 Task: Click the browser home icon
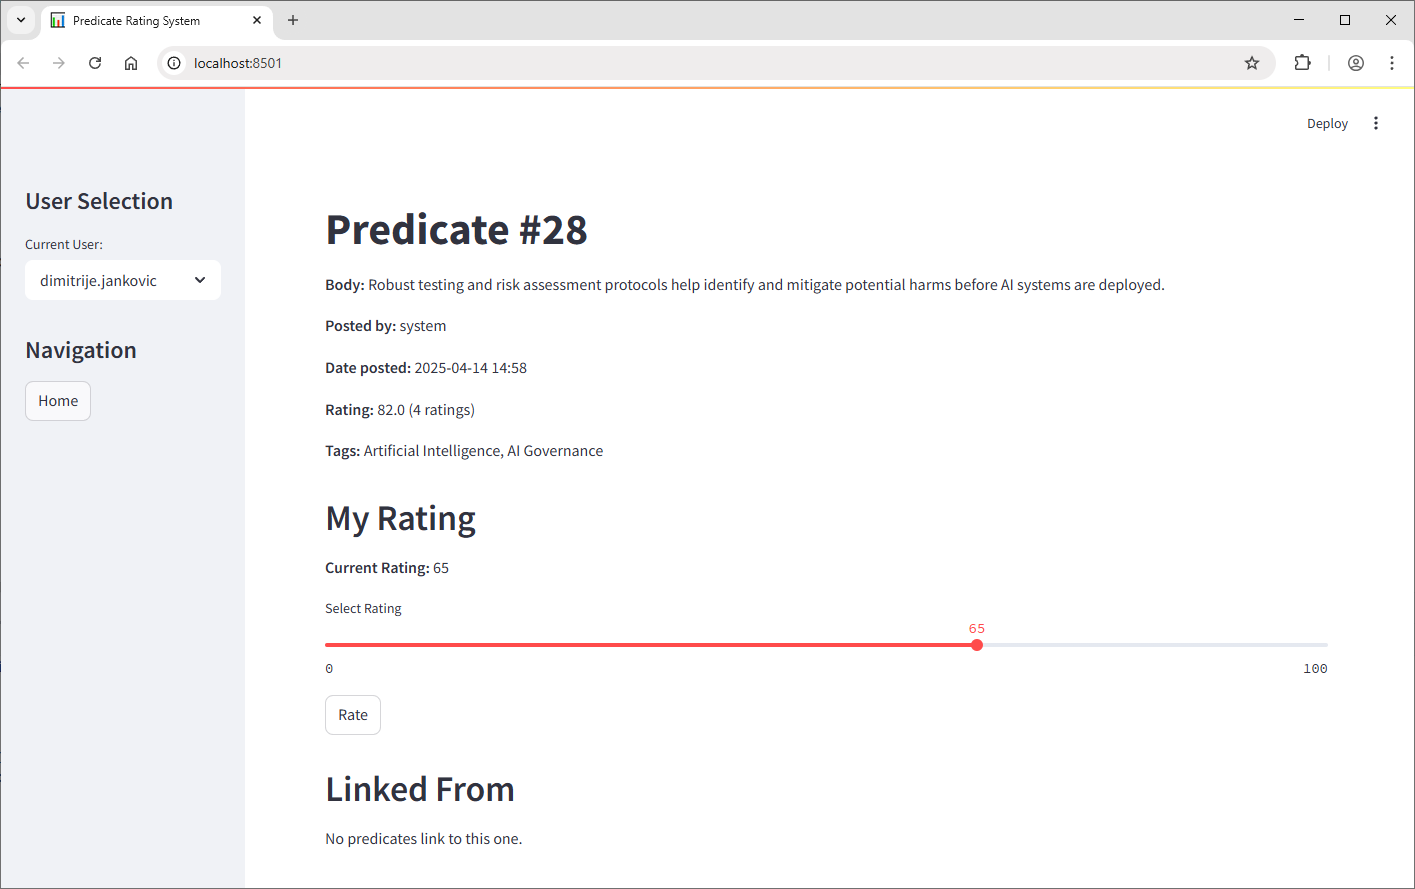131,63
